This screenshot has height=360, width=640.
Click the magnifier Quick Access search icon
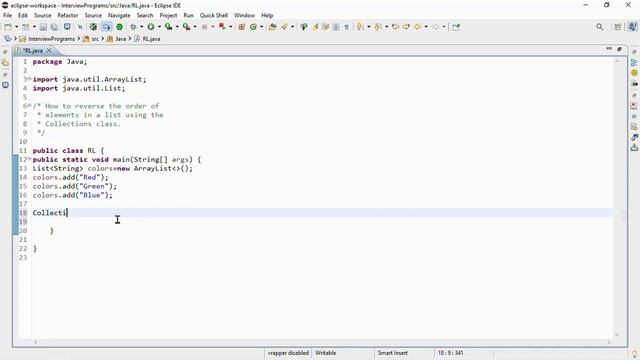pos(600,27)
